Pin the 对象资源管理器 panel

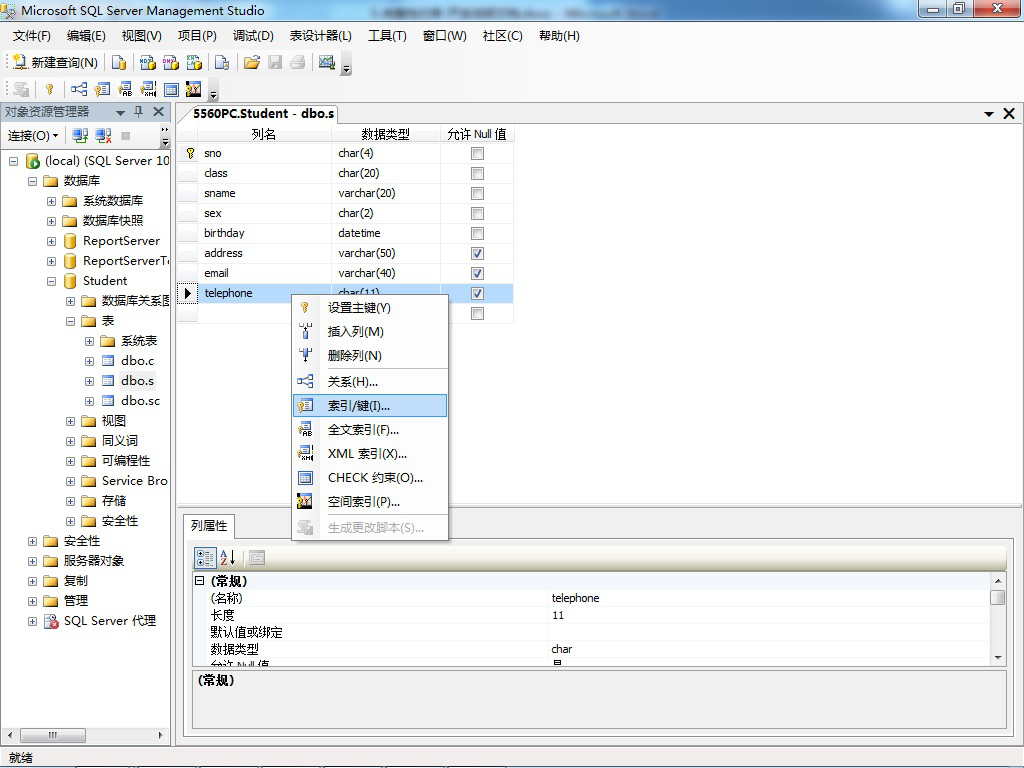click(x=138, y=112)
